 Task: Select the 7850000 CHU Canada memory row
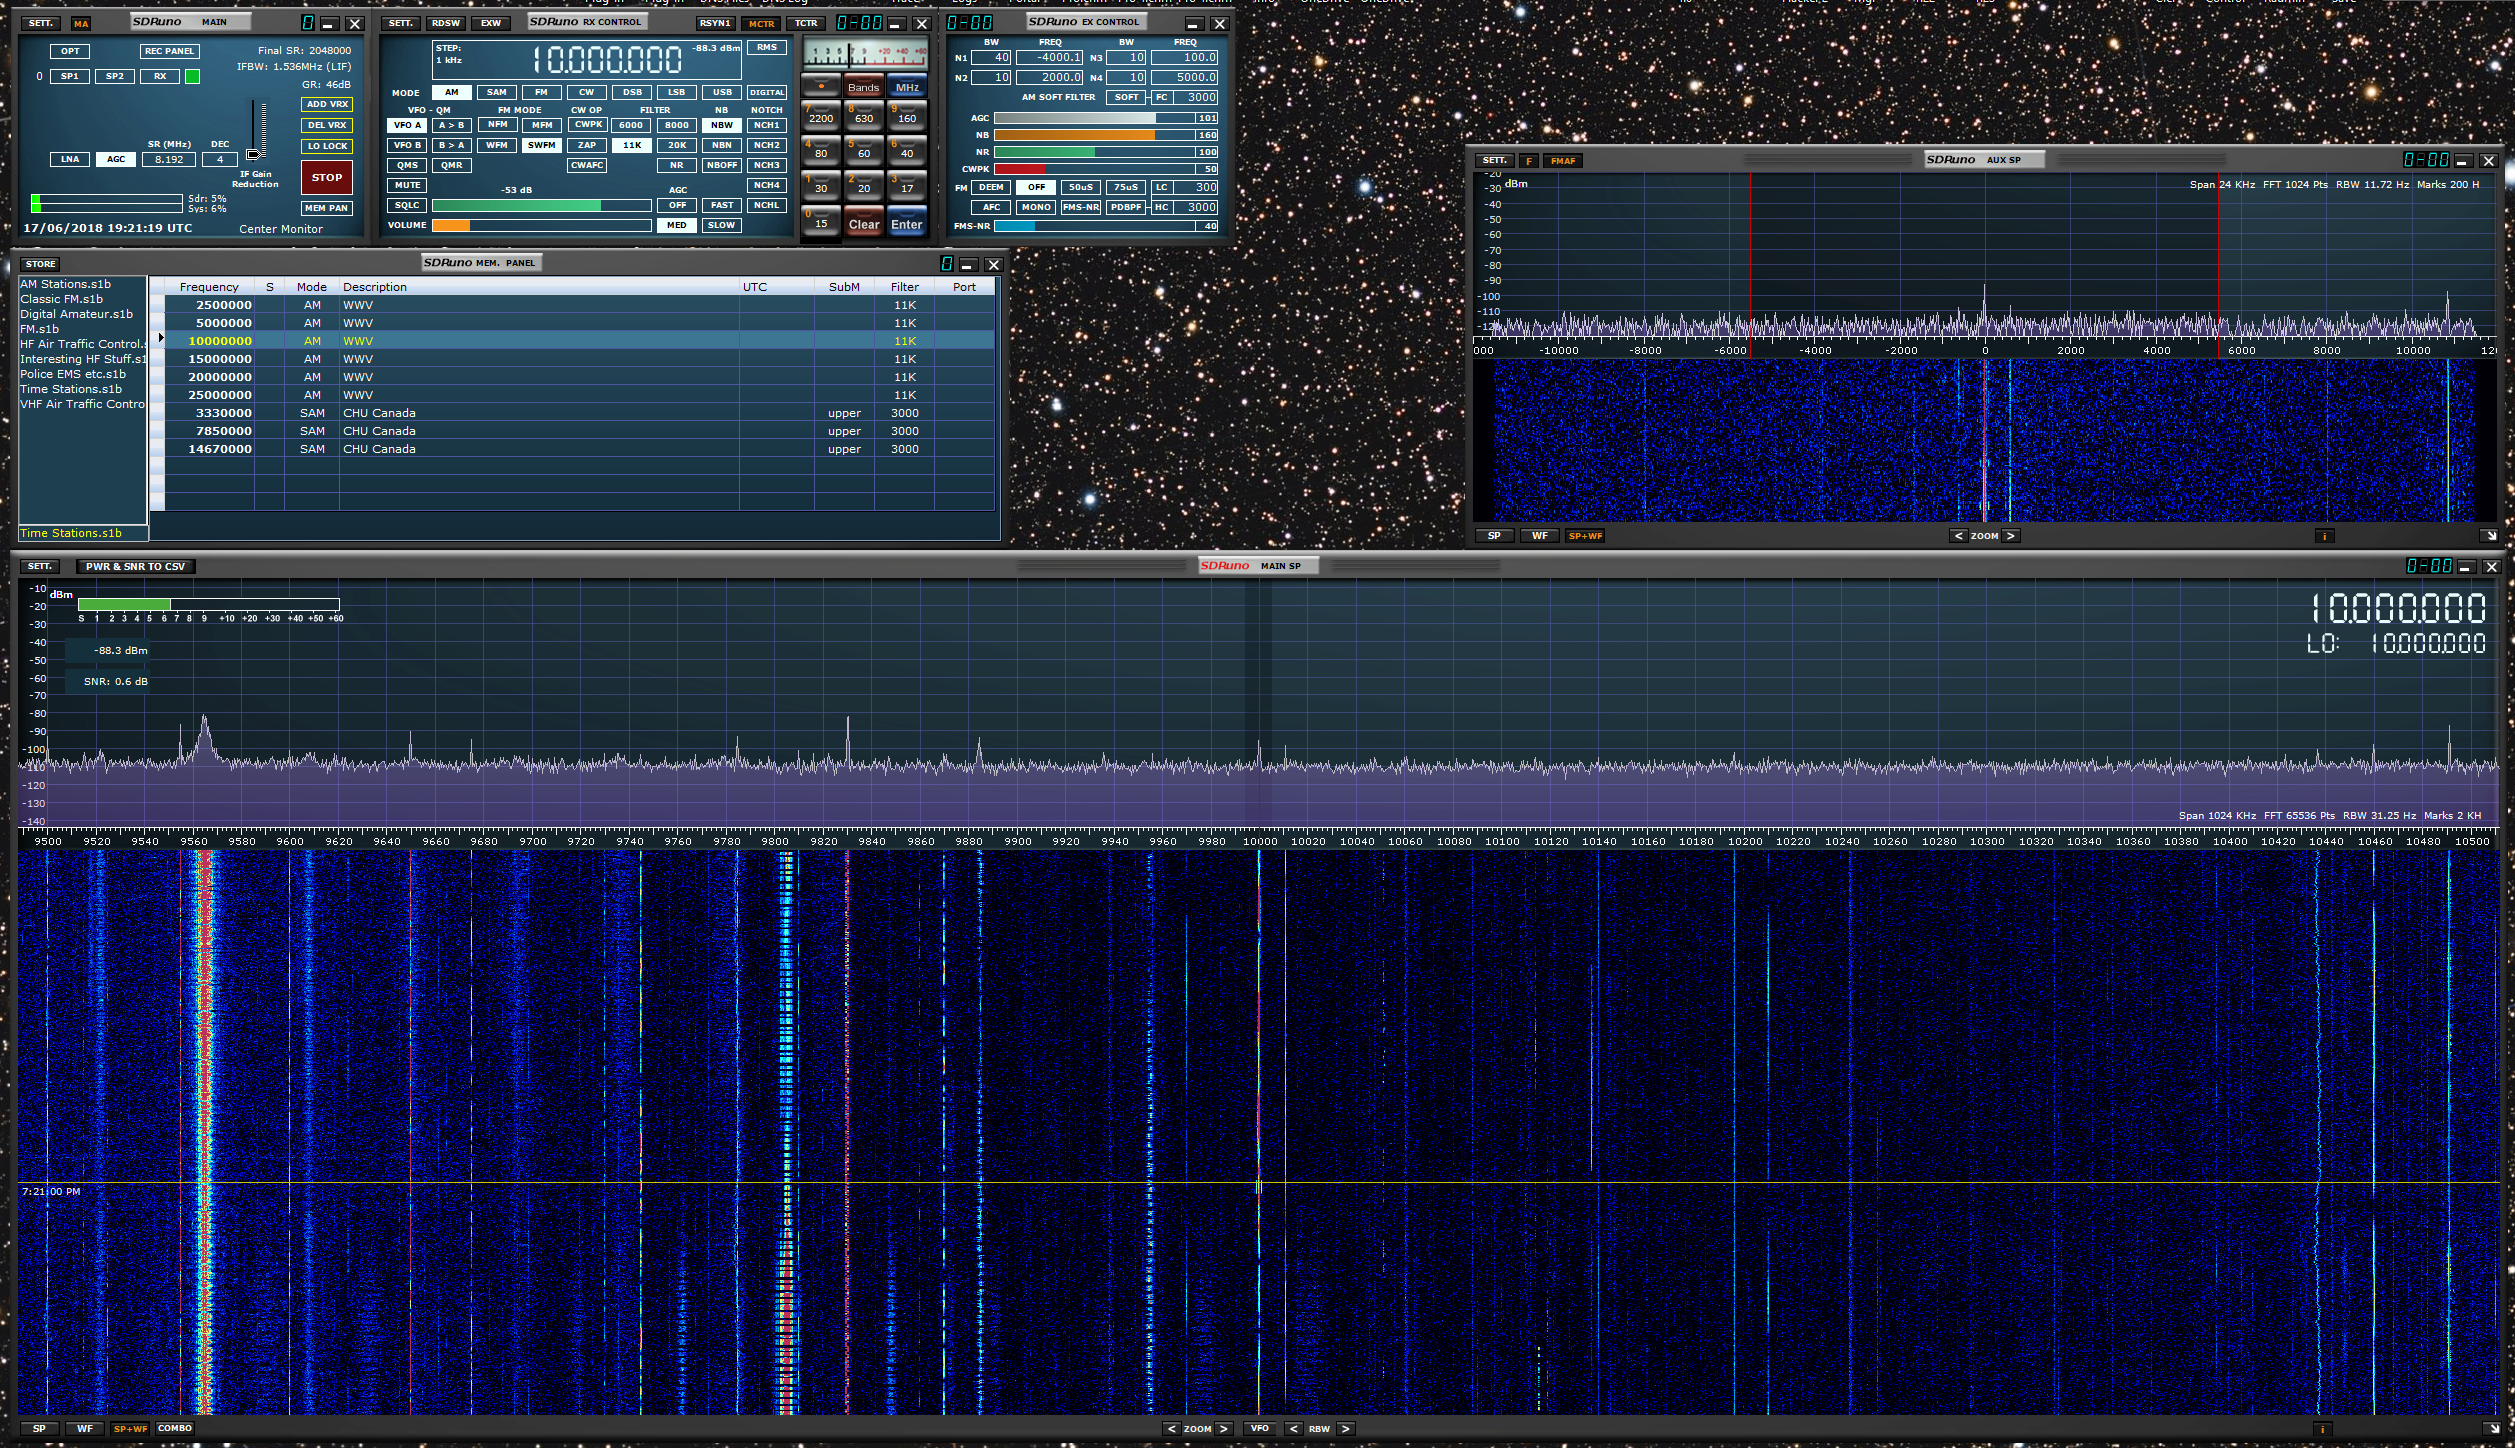tap(580, 431)
